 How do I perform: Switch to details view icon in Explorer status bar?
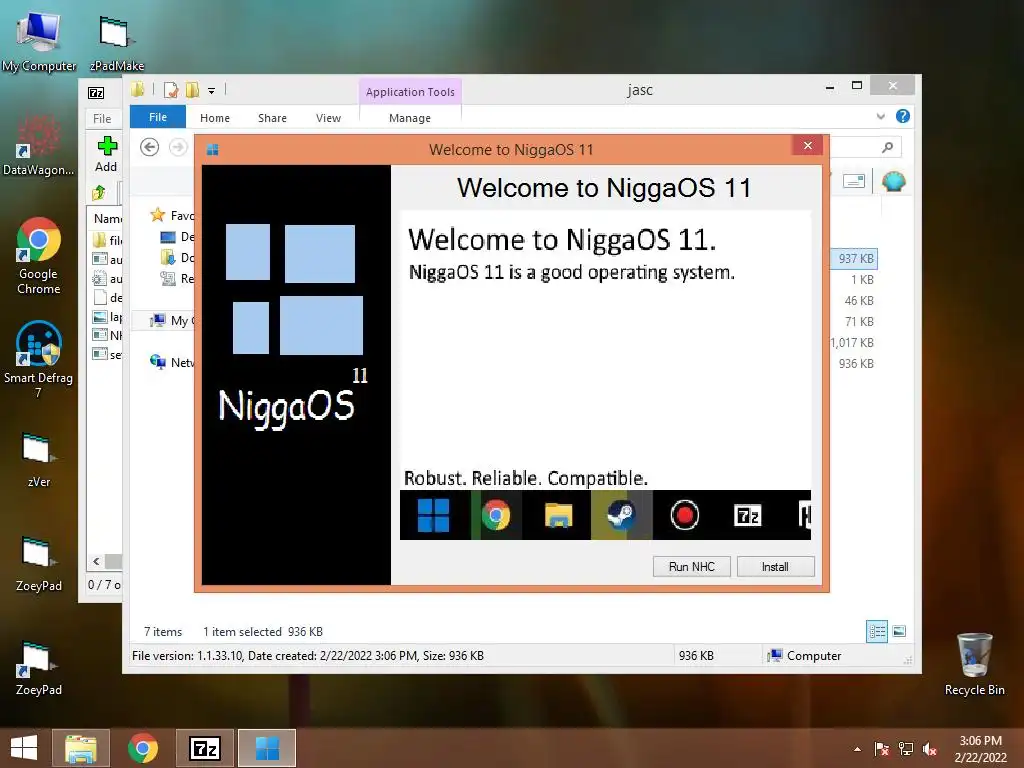pos(877,632)
